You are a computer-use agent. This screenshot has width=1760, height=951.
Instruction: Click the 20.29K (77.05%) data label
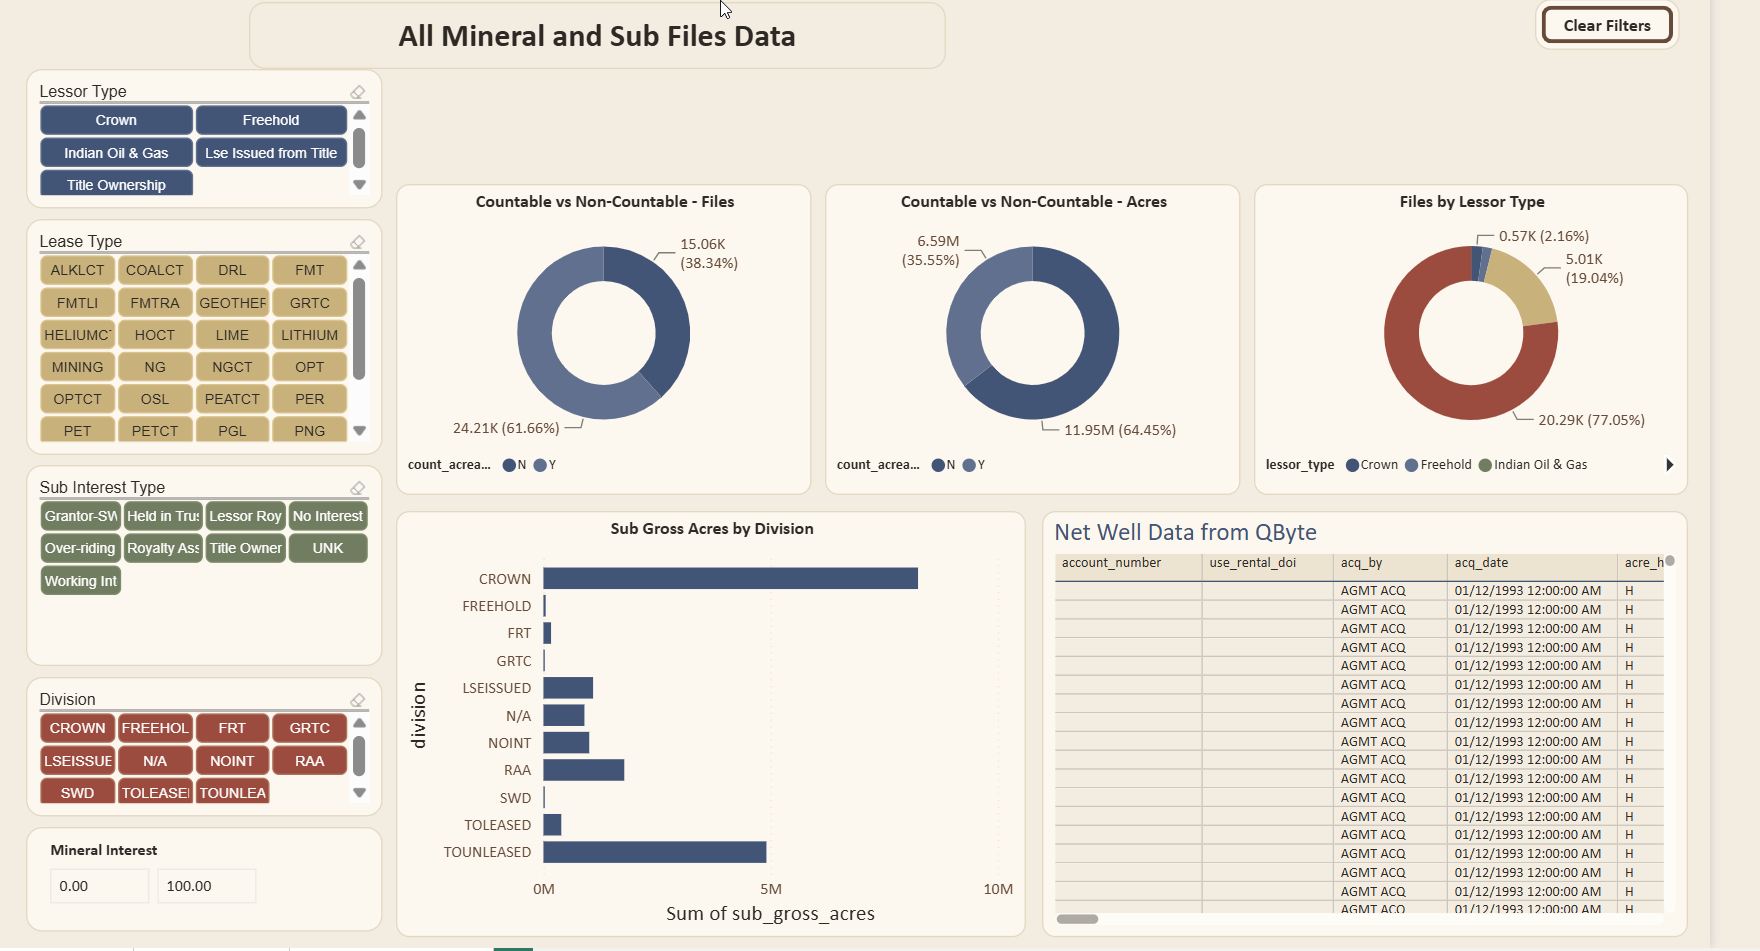tap(1591, 420)
